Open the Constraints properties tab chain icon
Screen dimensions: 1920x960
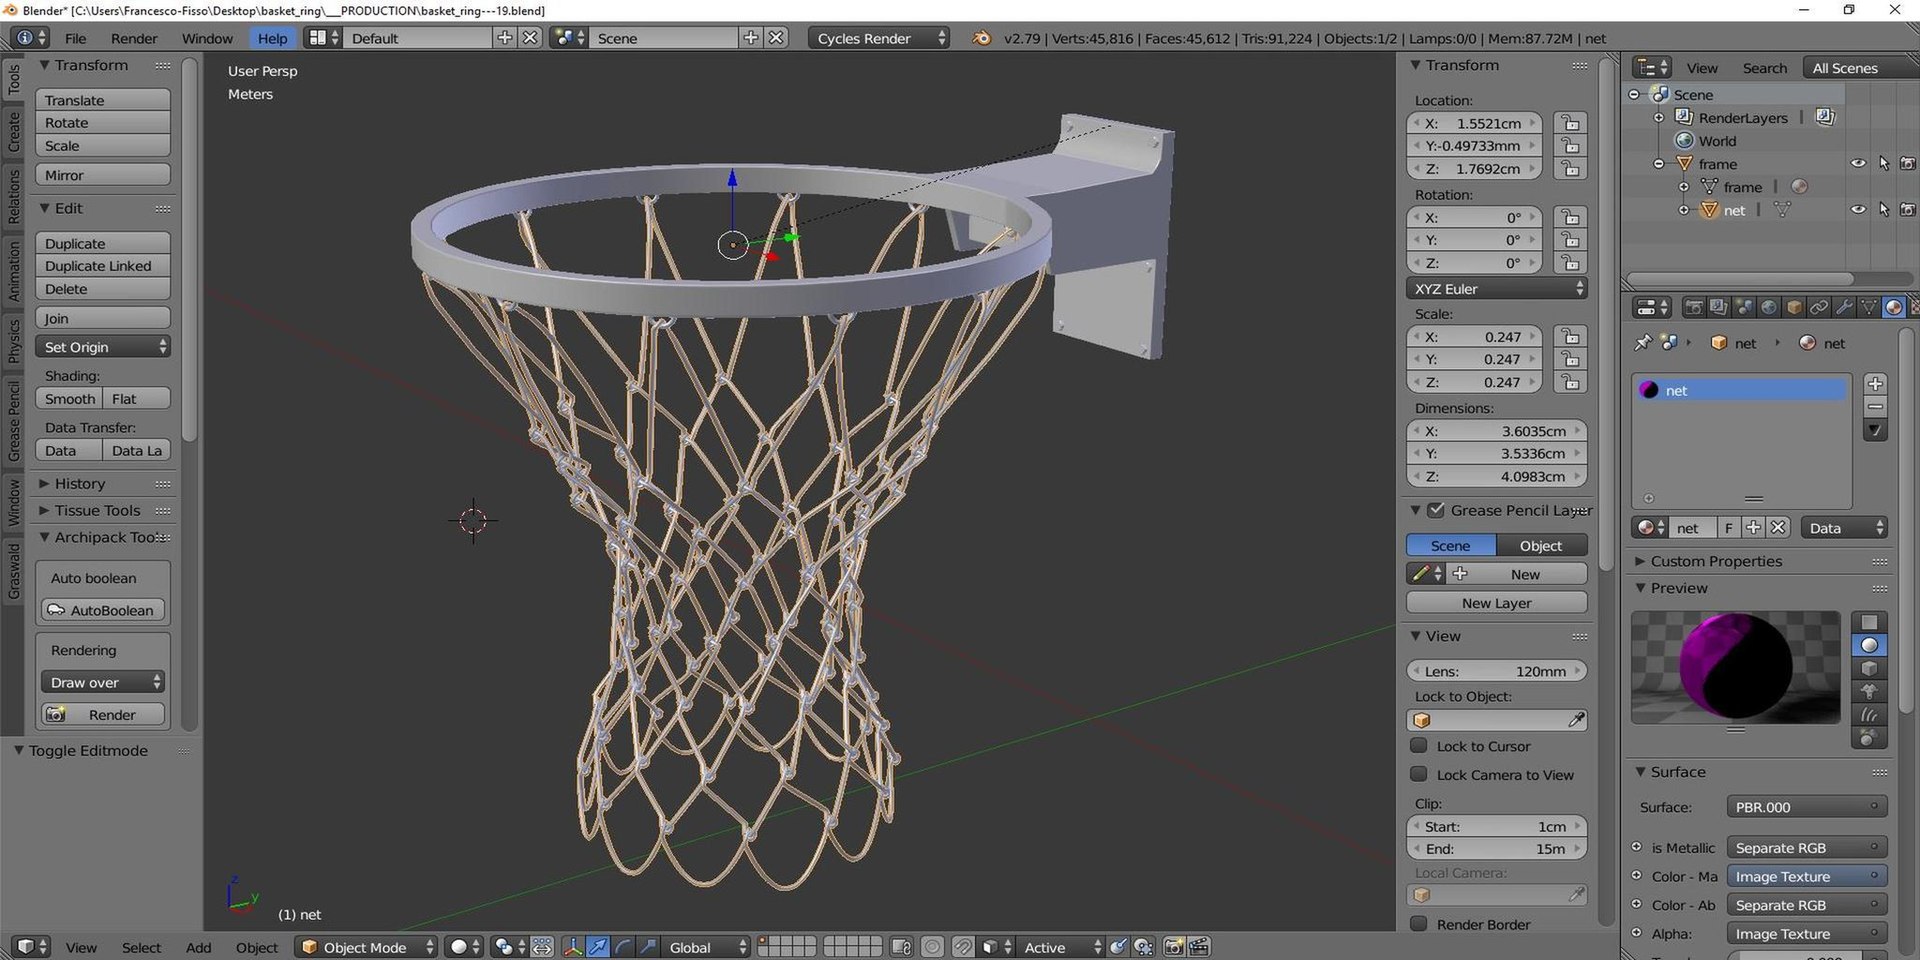point(1818,307)
